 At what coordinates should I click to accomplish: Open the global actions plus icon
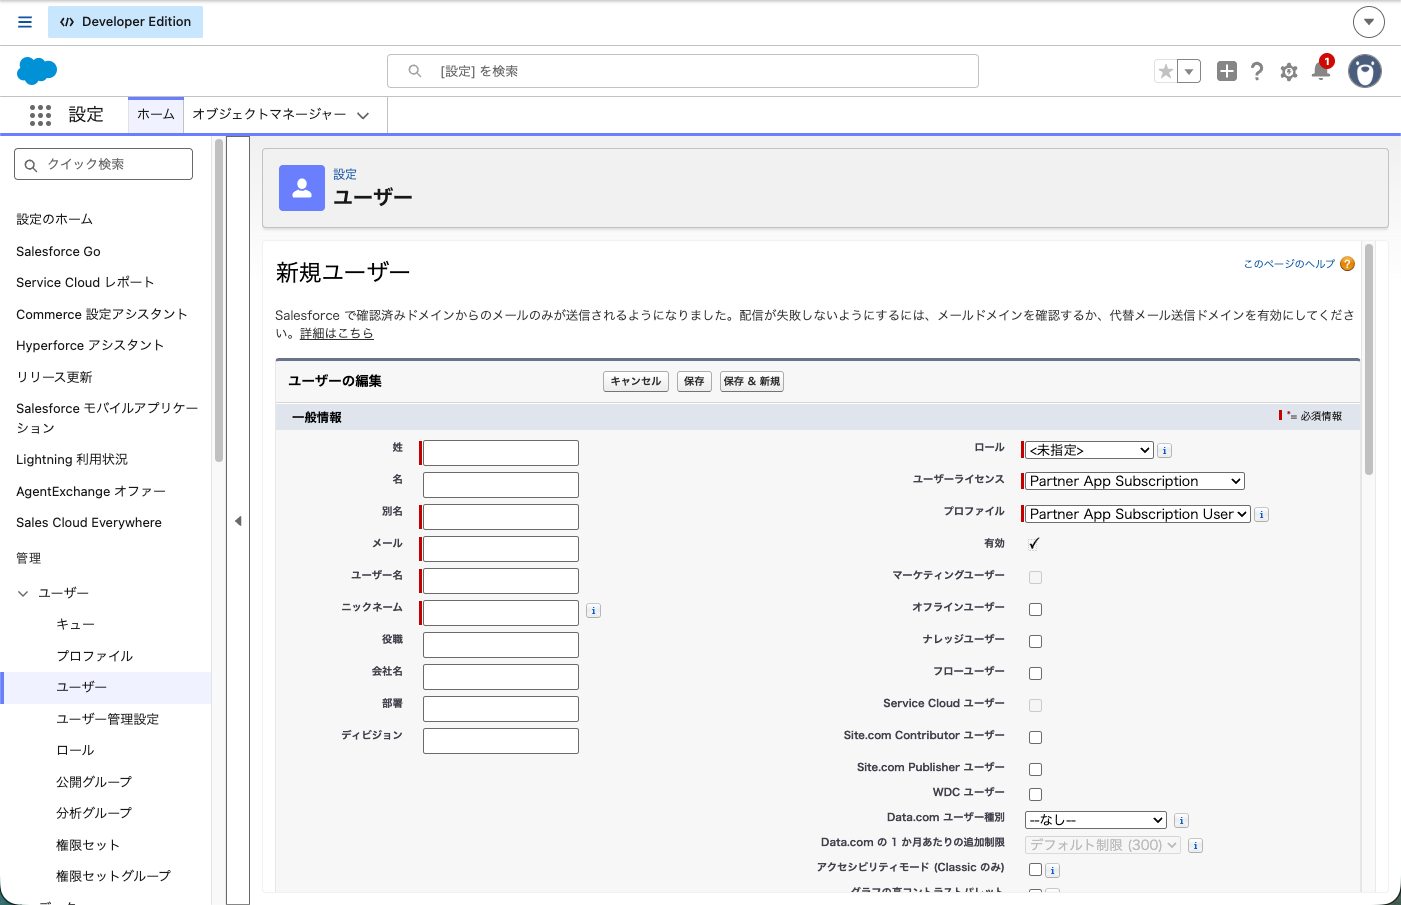click(1227, 71)
